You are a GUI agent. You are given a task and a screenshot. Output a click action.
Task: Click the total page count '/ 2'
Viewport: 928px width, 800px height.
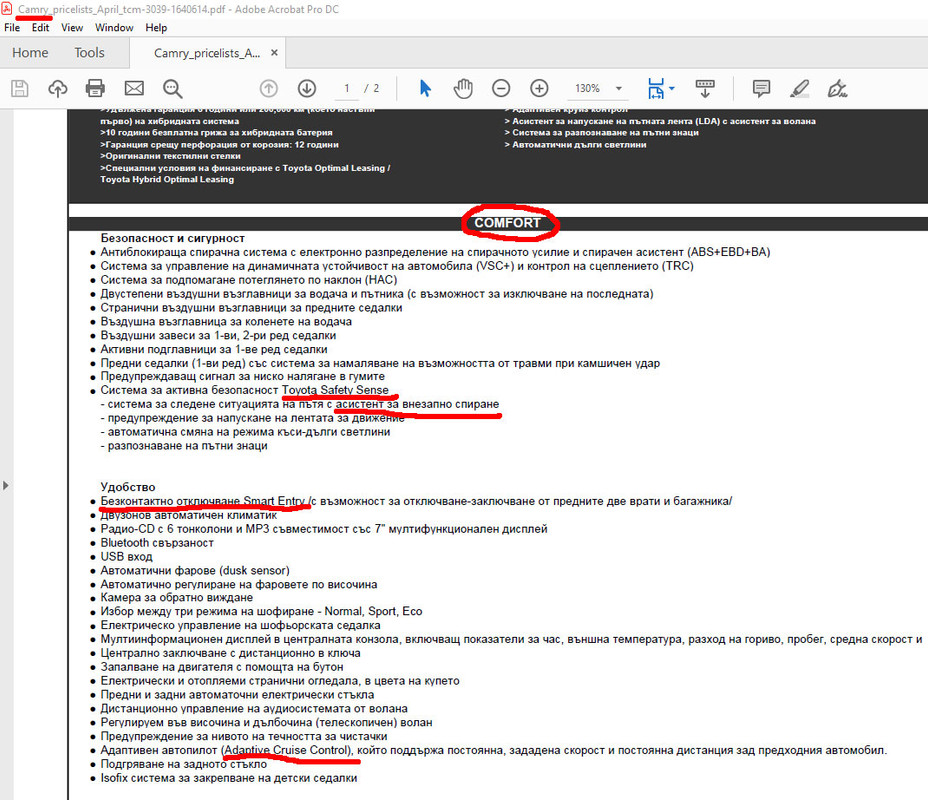pos(372,89)
